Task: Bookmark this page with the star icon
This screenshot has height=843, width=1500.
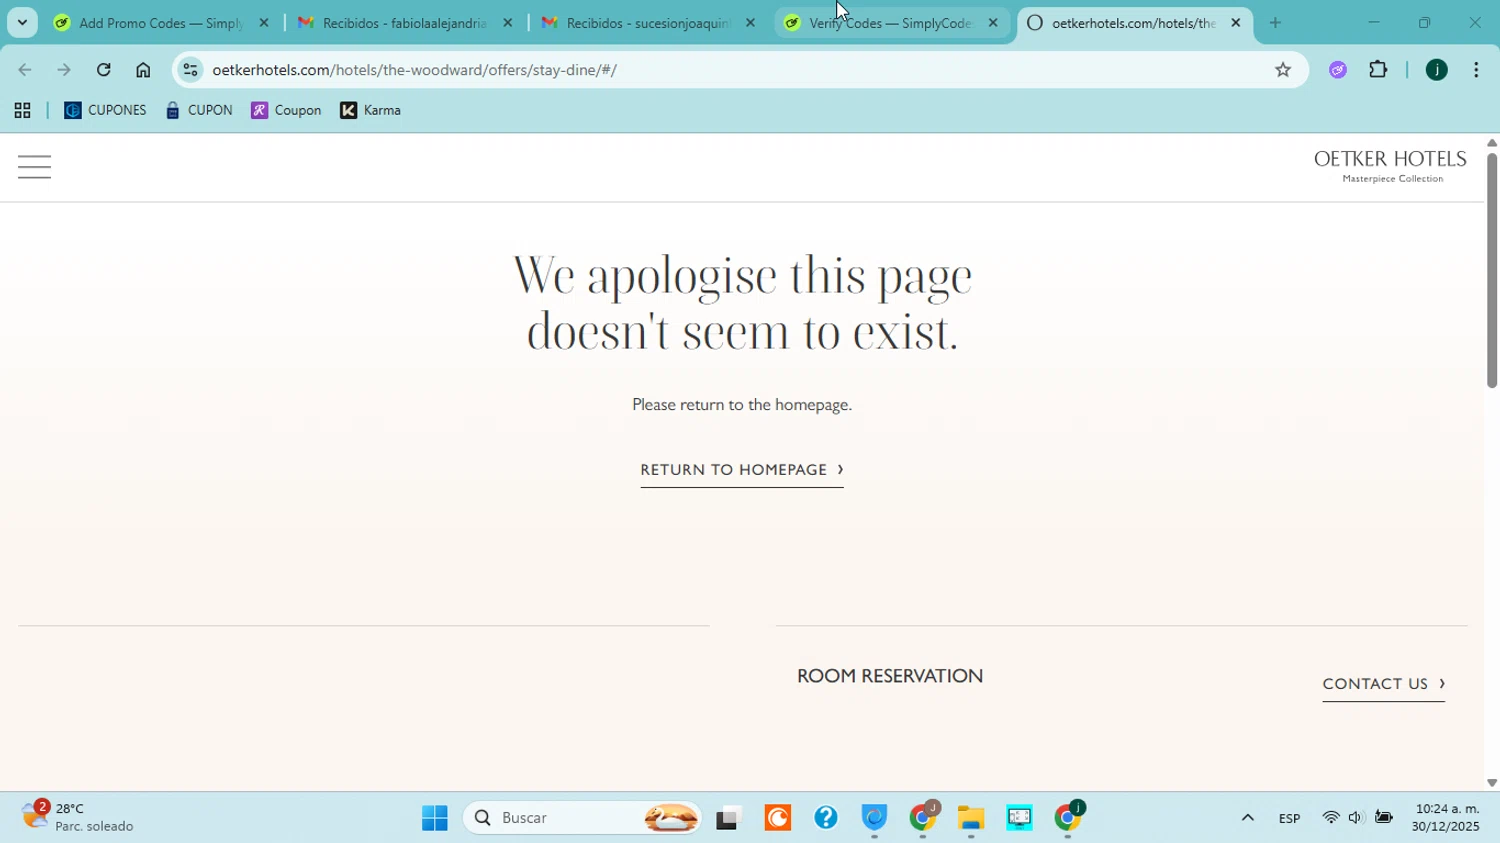Action: pos(1283,70)
